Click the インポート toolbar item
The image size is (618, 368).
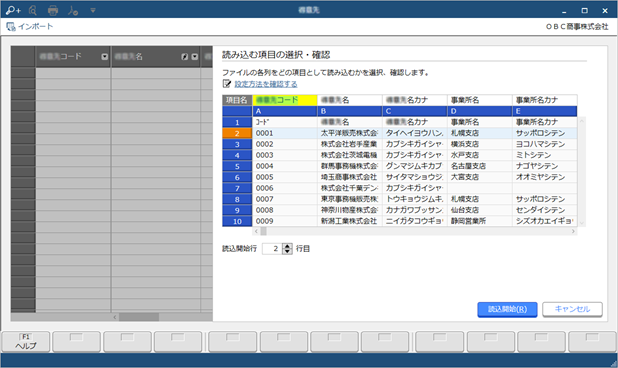pos(30,27)
